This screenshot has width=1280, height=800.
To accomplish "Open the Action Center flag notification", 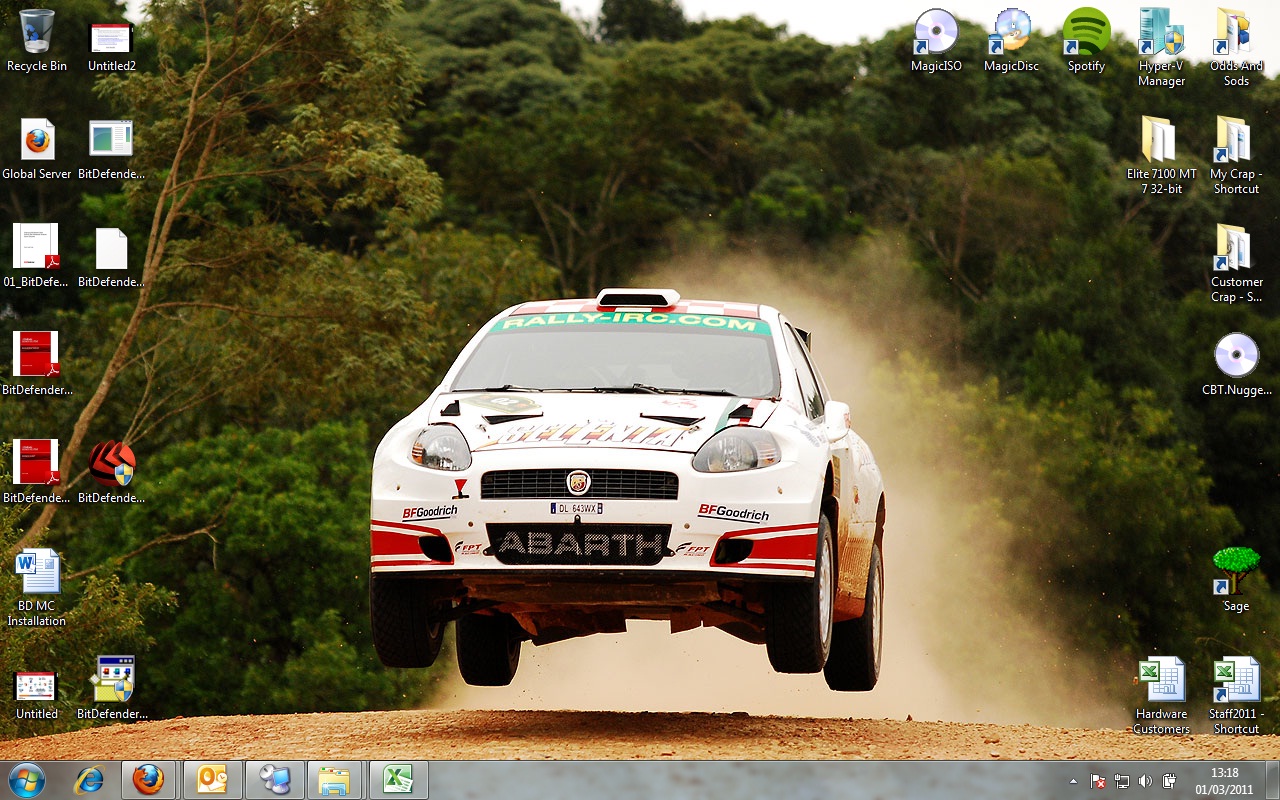I will [x=1098, y=781].
